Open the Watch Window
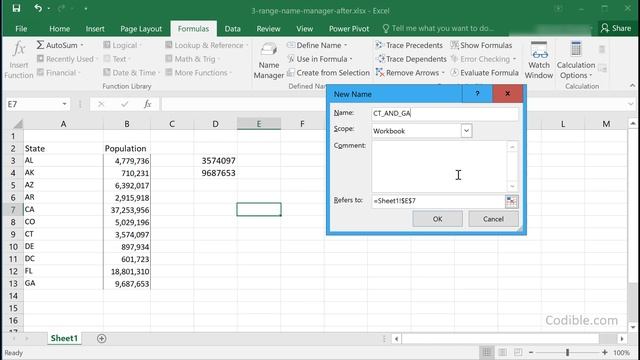The height and width of the screenshot is (360, 640). [x=539, y=60]
